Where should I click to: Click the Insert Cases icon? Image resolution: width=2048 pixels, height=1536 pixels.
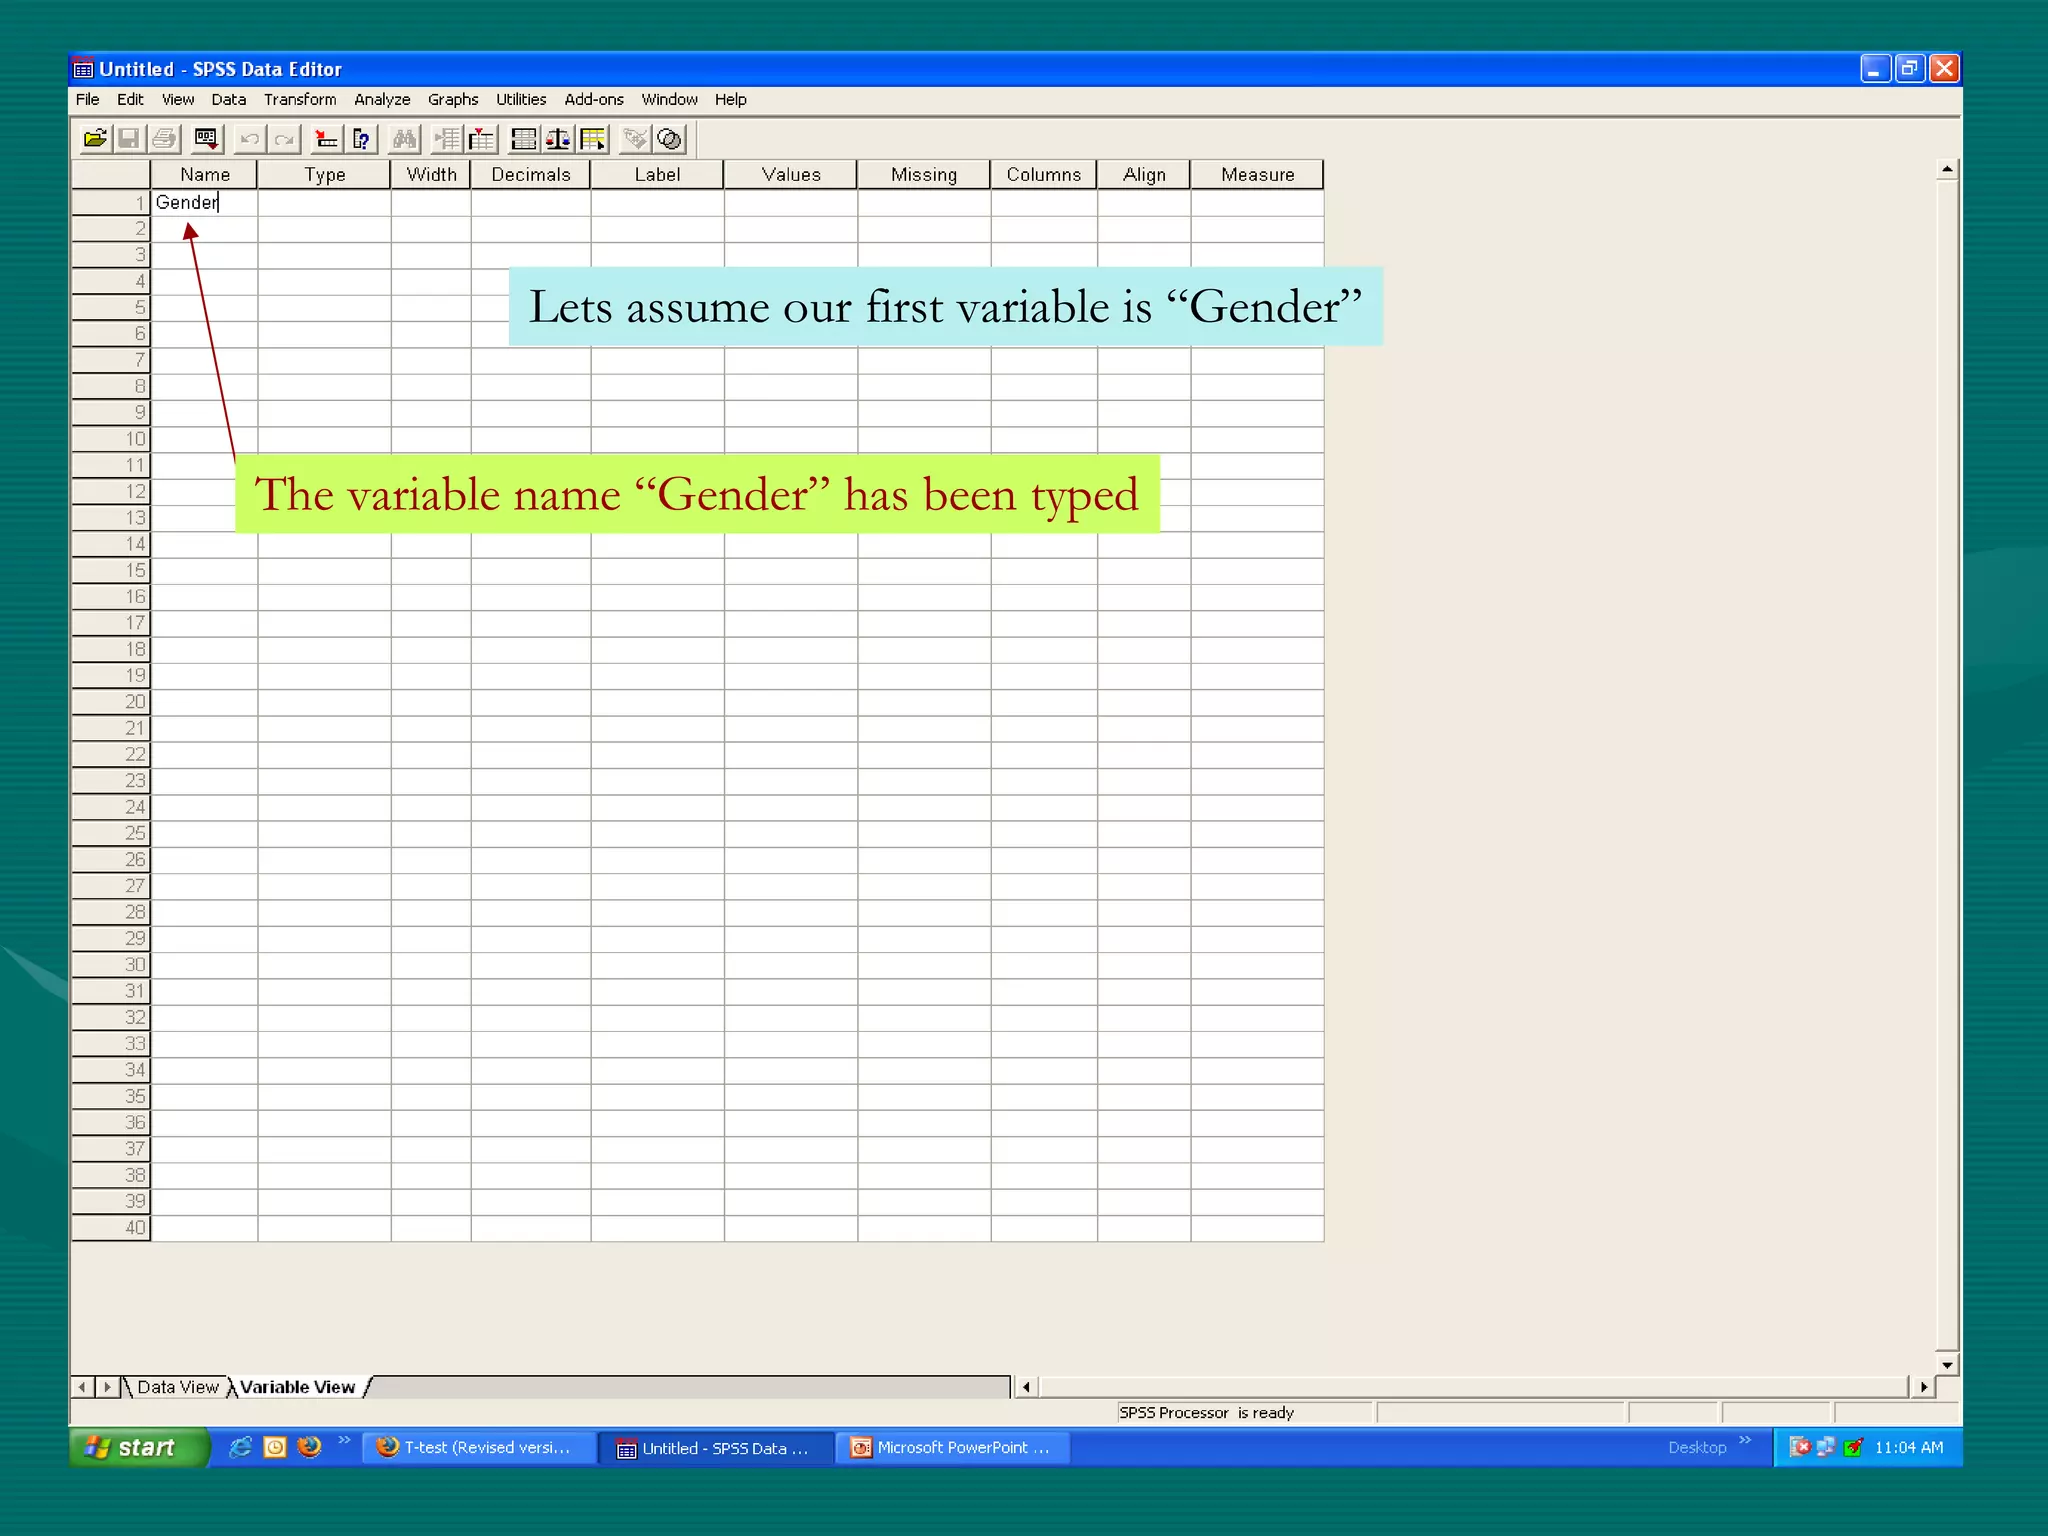click(447, 139)
